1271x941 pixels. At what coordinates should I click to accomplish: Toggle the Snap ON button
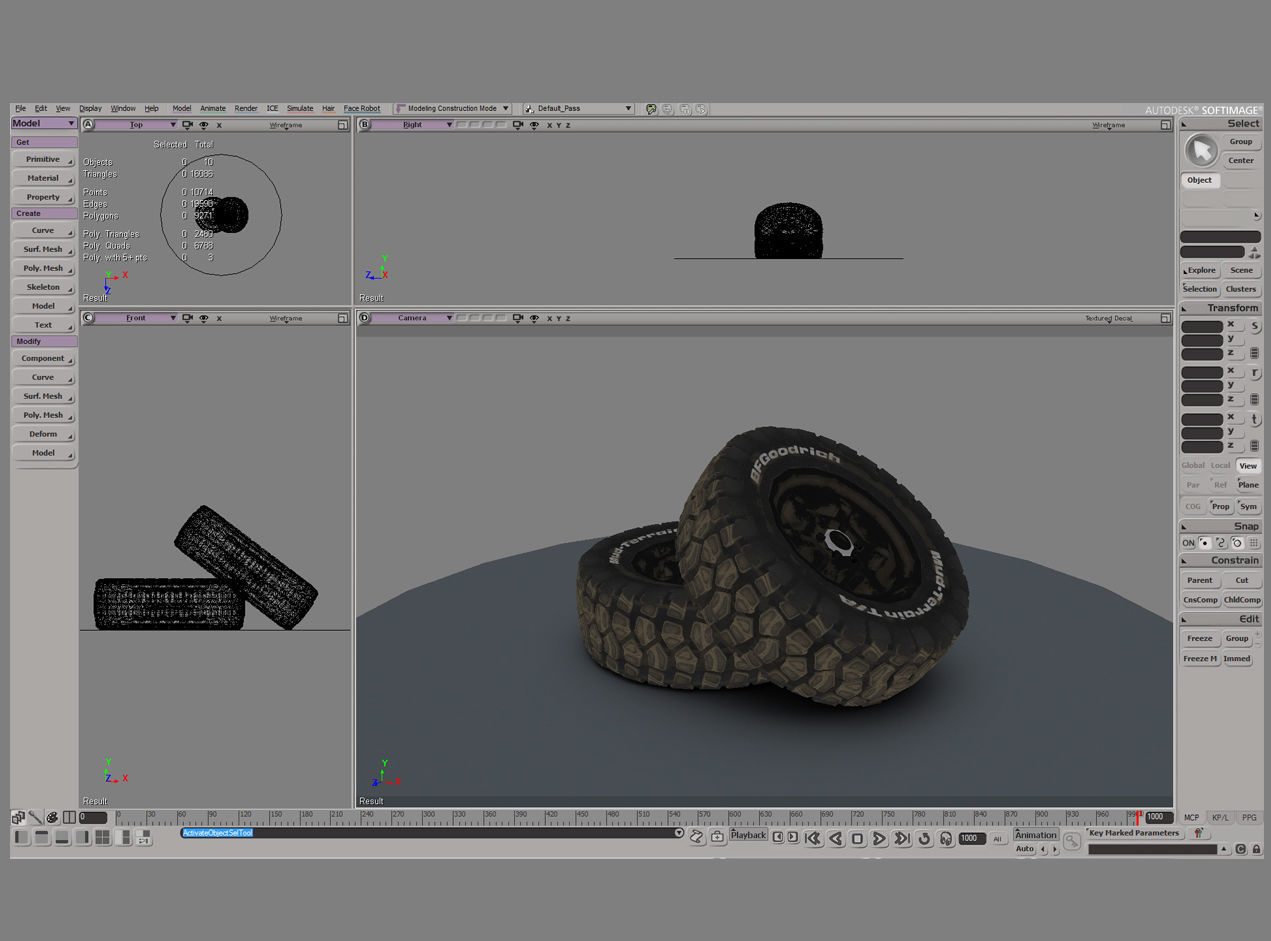(x=1188, y=543)
